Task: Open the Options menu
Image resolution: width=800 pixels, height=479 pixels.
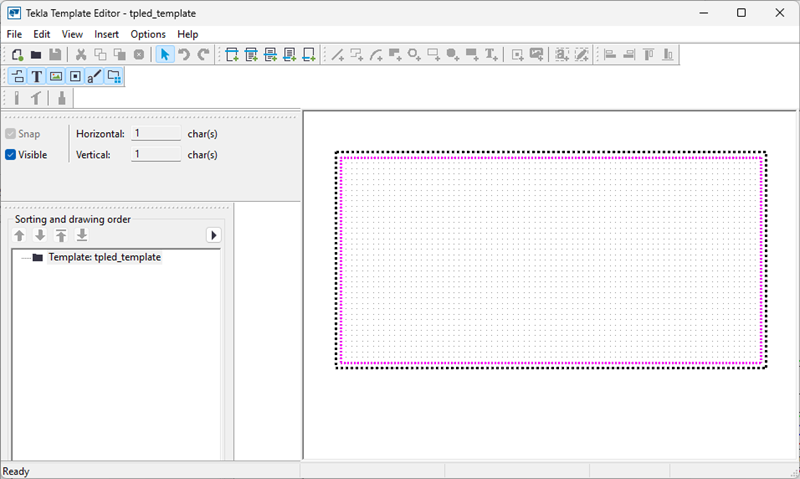Action: (148, 34)
